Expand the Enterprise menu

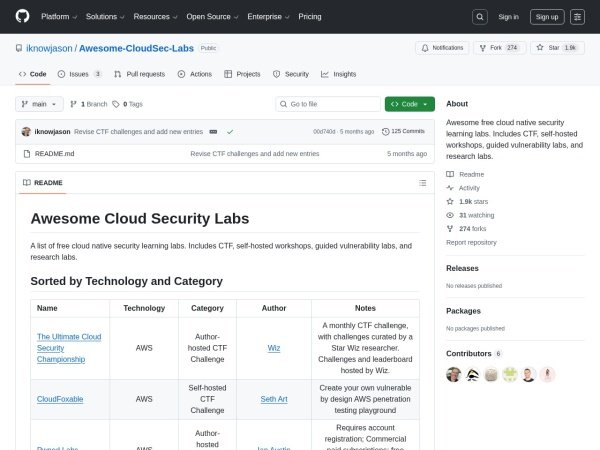coord(268,17)
